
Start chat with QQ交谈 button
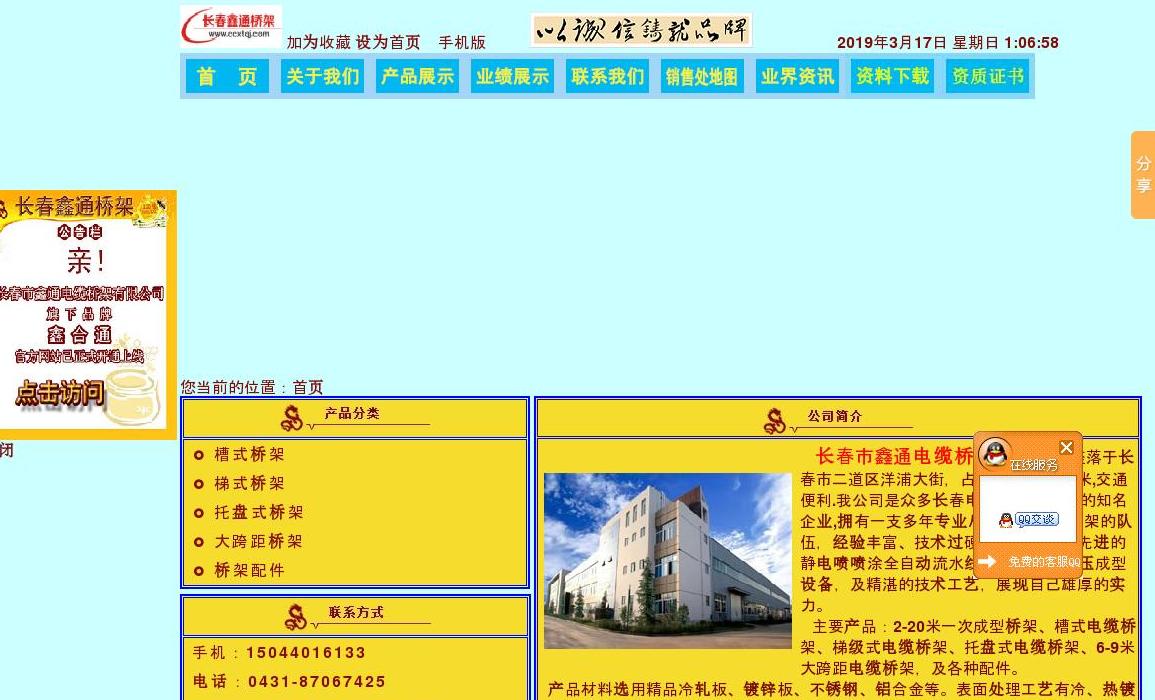click(x=1028, y=519)
